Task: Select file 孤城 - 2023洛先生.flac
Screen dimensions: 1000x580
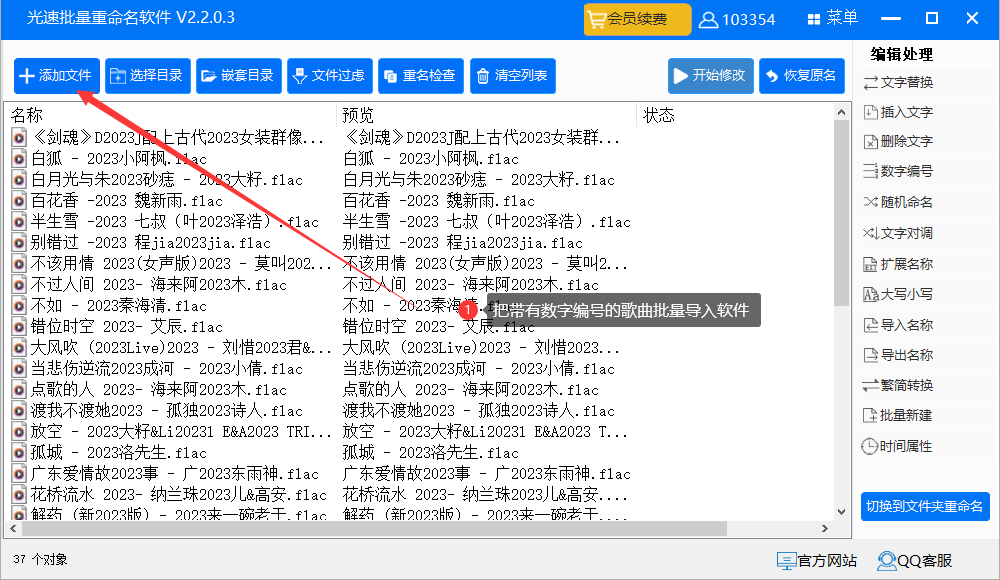Action: click(x=119, y=453)
